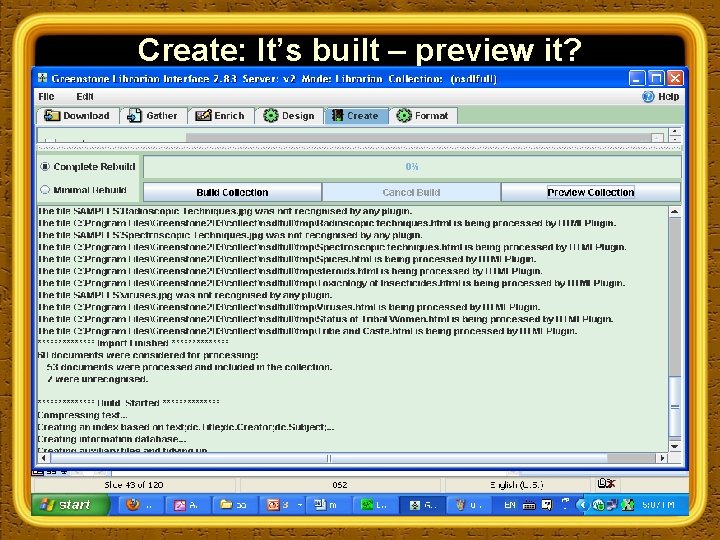
Task: Click the Cancel Build button
Action: [411, 192]
